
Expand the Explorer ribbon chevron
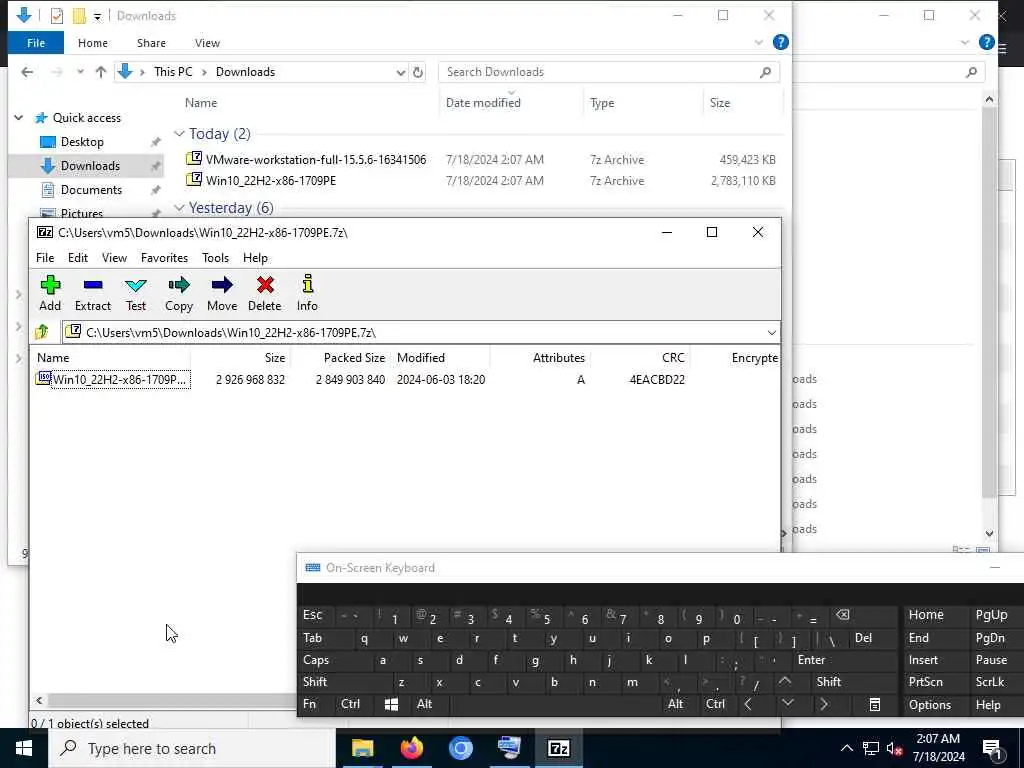click(758, 43)
